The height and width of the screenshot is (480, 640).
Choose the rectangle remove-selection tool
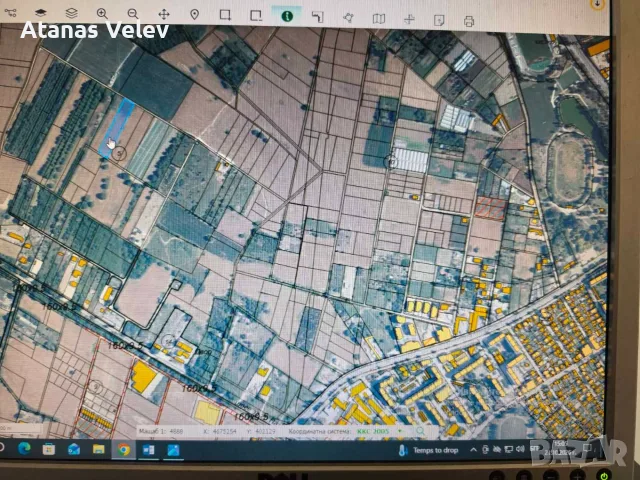[256, 16]
